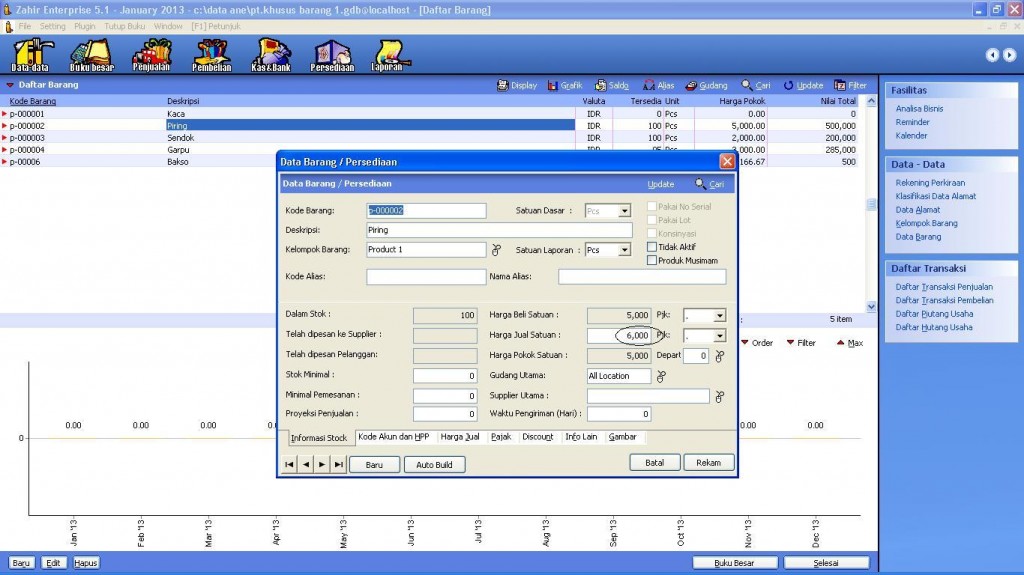Click the Auto Build button
The image size is (1024, 575).
434,465
